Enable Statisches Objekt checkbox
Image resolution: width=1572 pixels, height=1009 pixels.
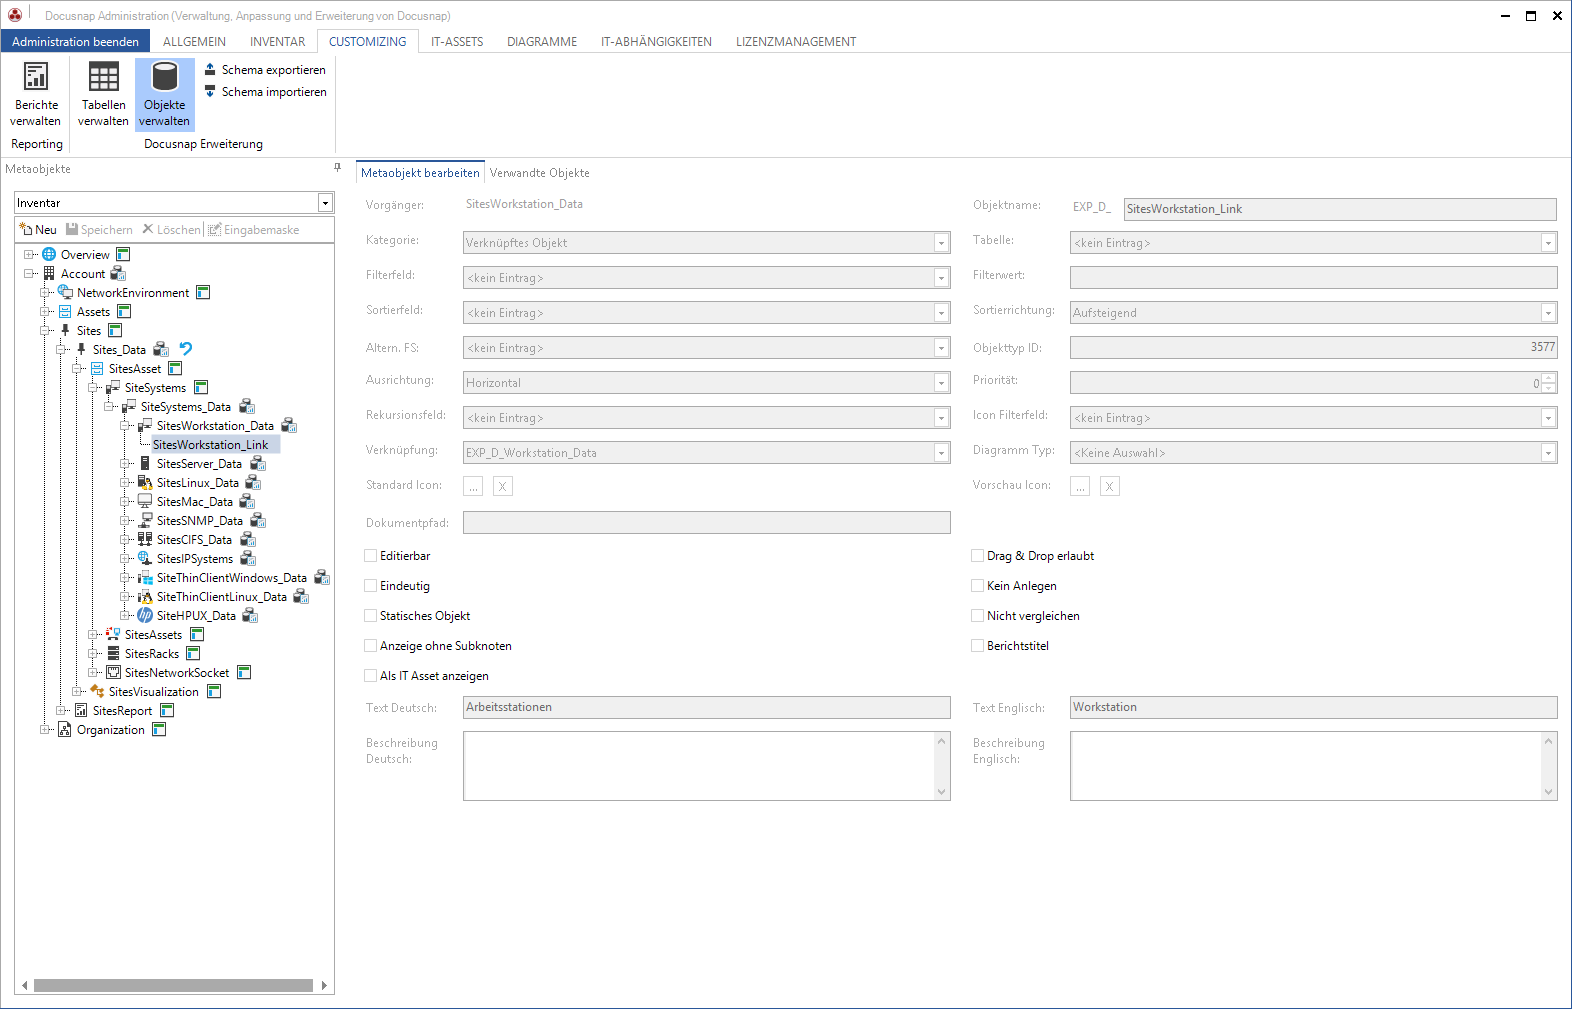371,616
